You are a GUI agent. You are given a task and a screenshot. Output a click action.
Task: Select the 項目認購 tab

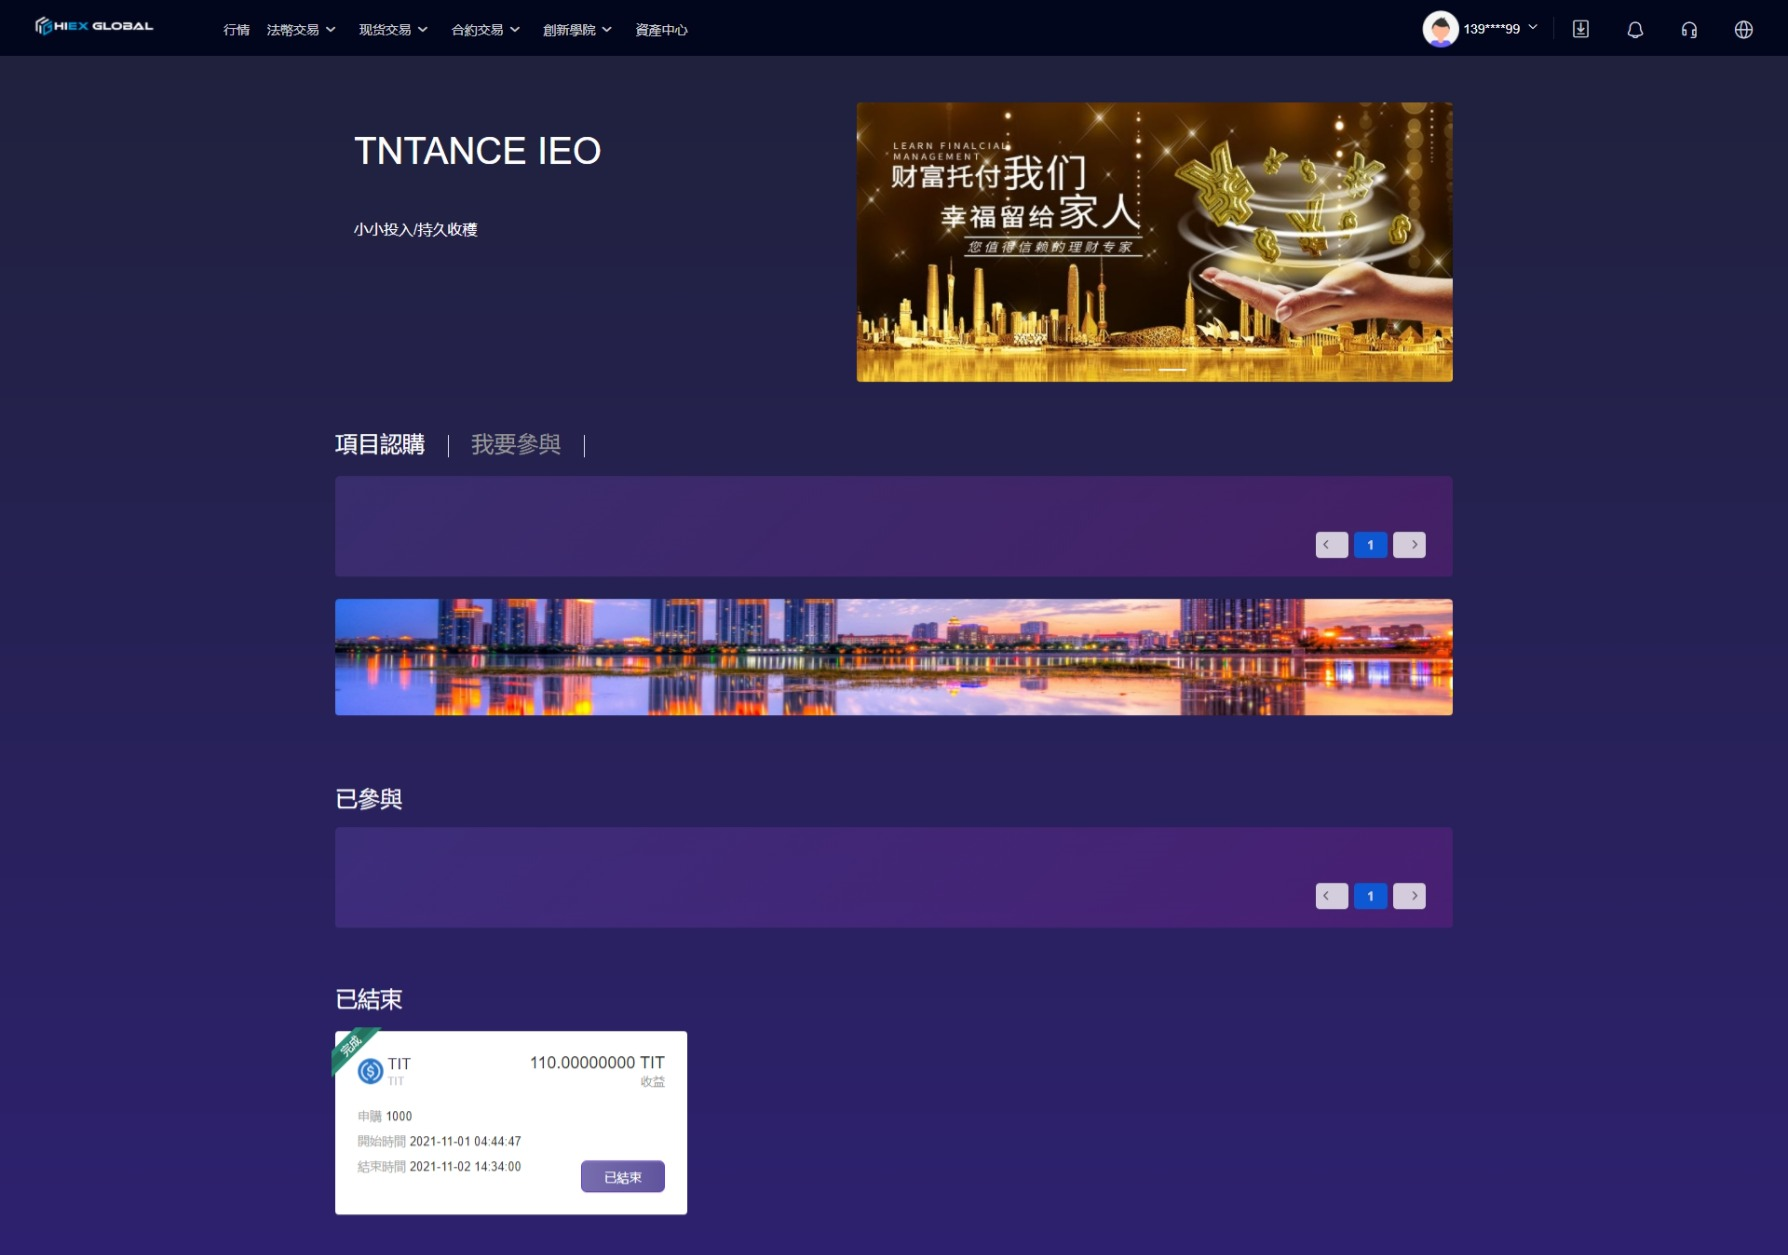pyautogui.click(x=380, y=444)
